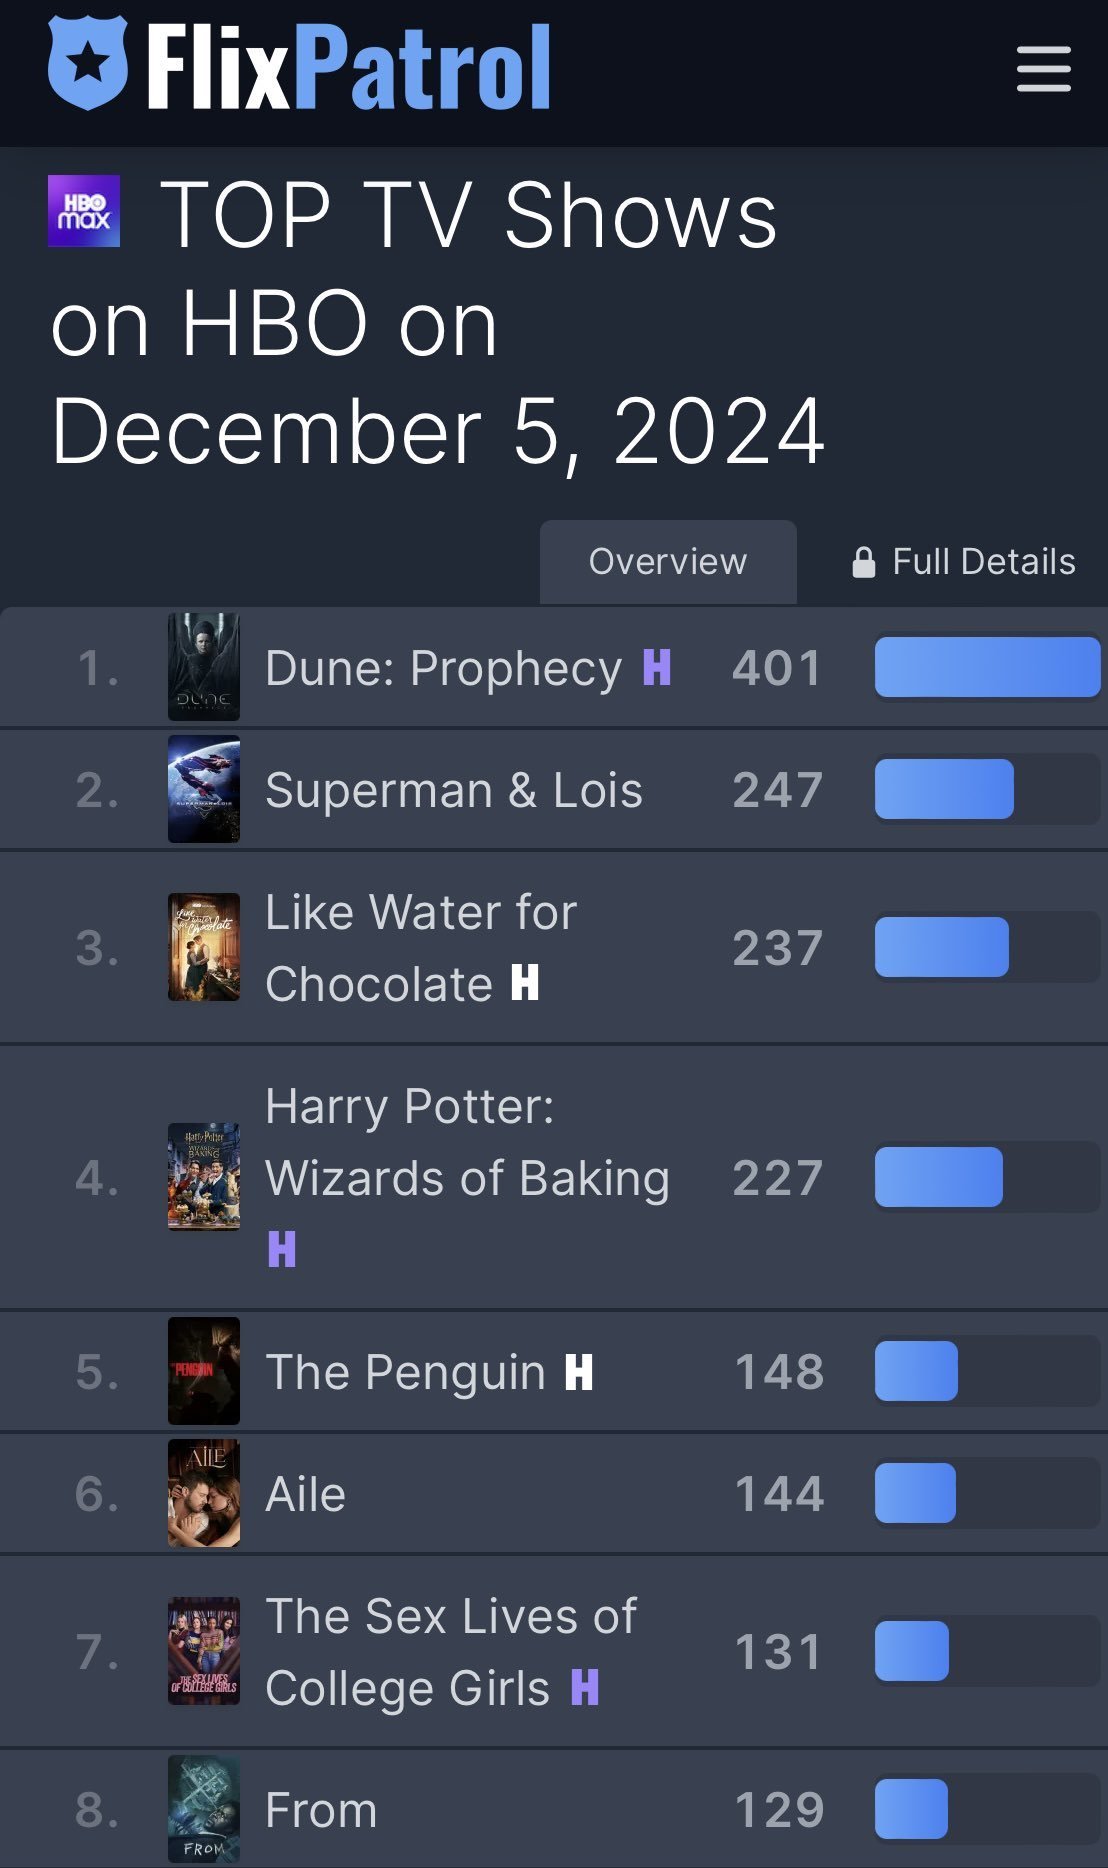The width and height of the screenshot is (1108, 1868).
Task: Click the HBO Max logo icon
Action: pyautogui.click(x=84, y=211)
